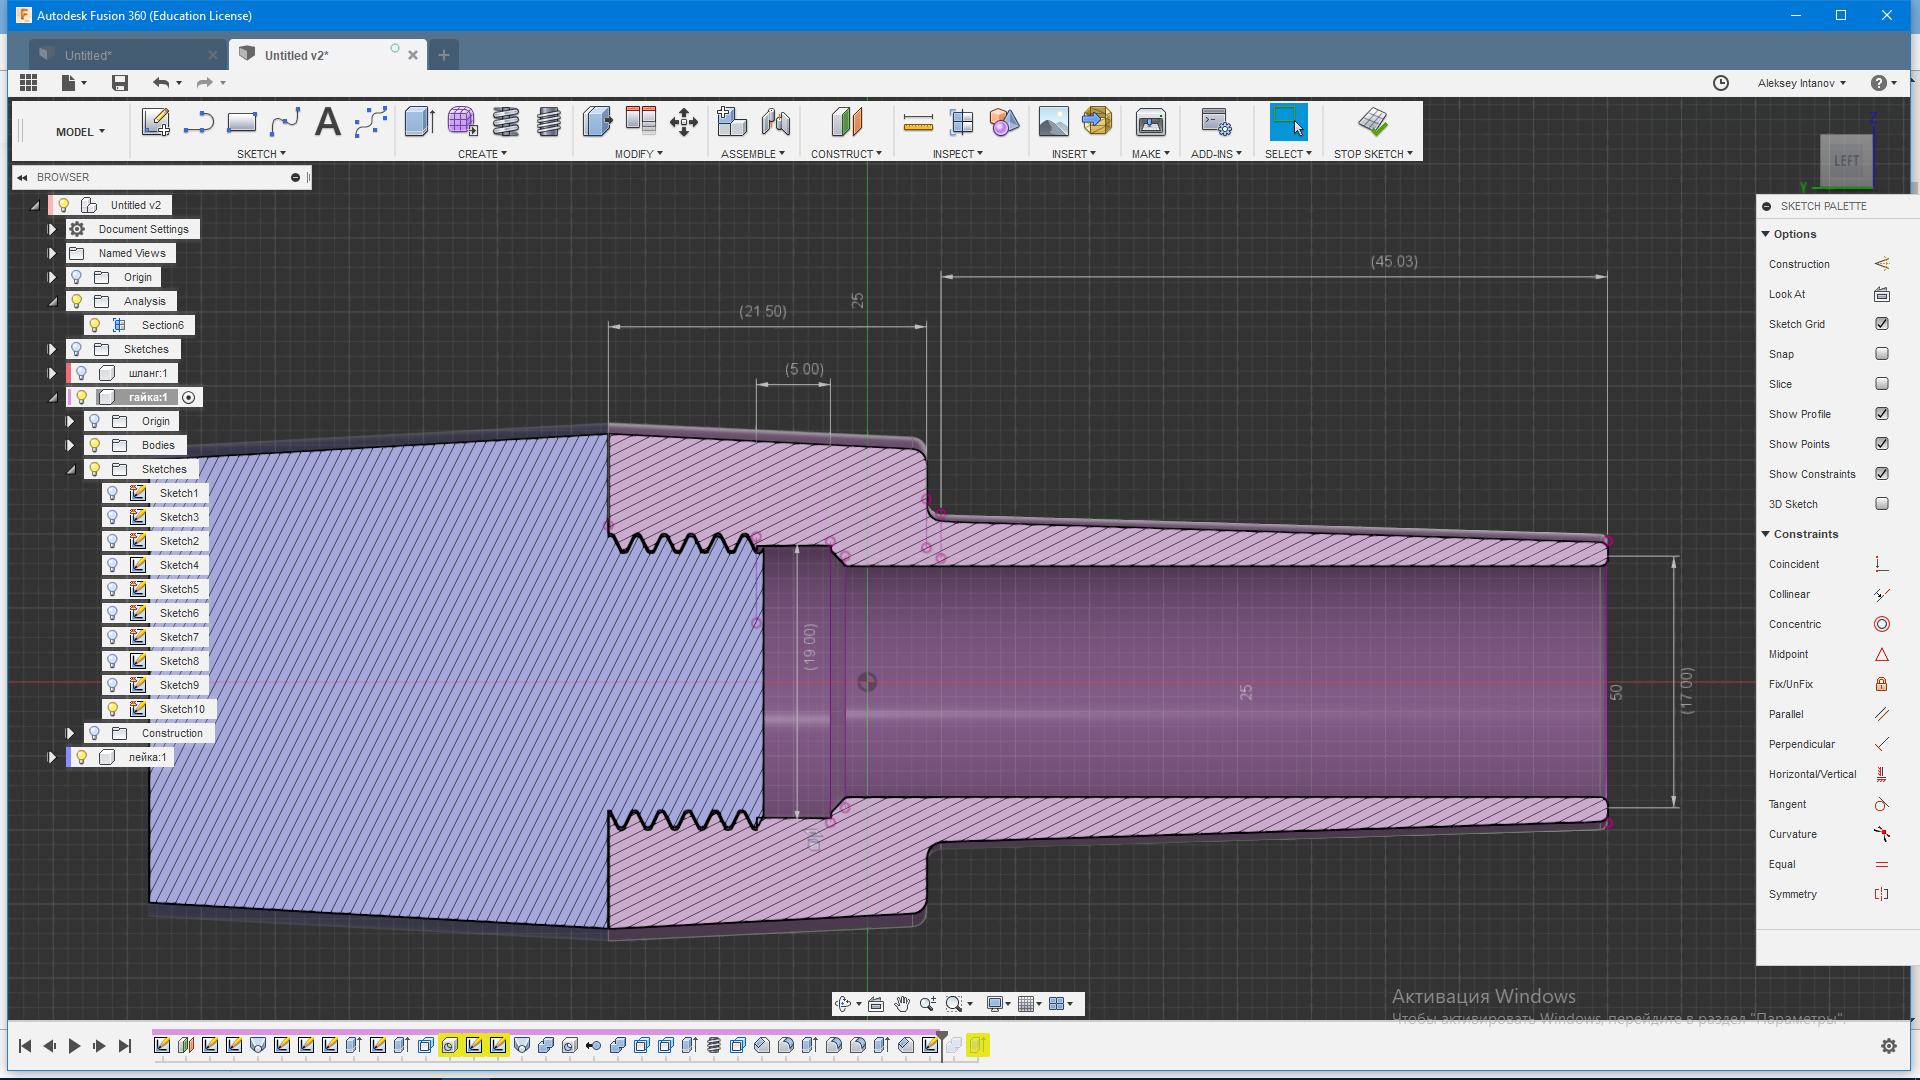Click the Extrude icon in Create group

click(x=419, y=122)
